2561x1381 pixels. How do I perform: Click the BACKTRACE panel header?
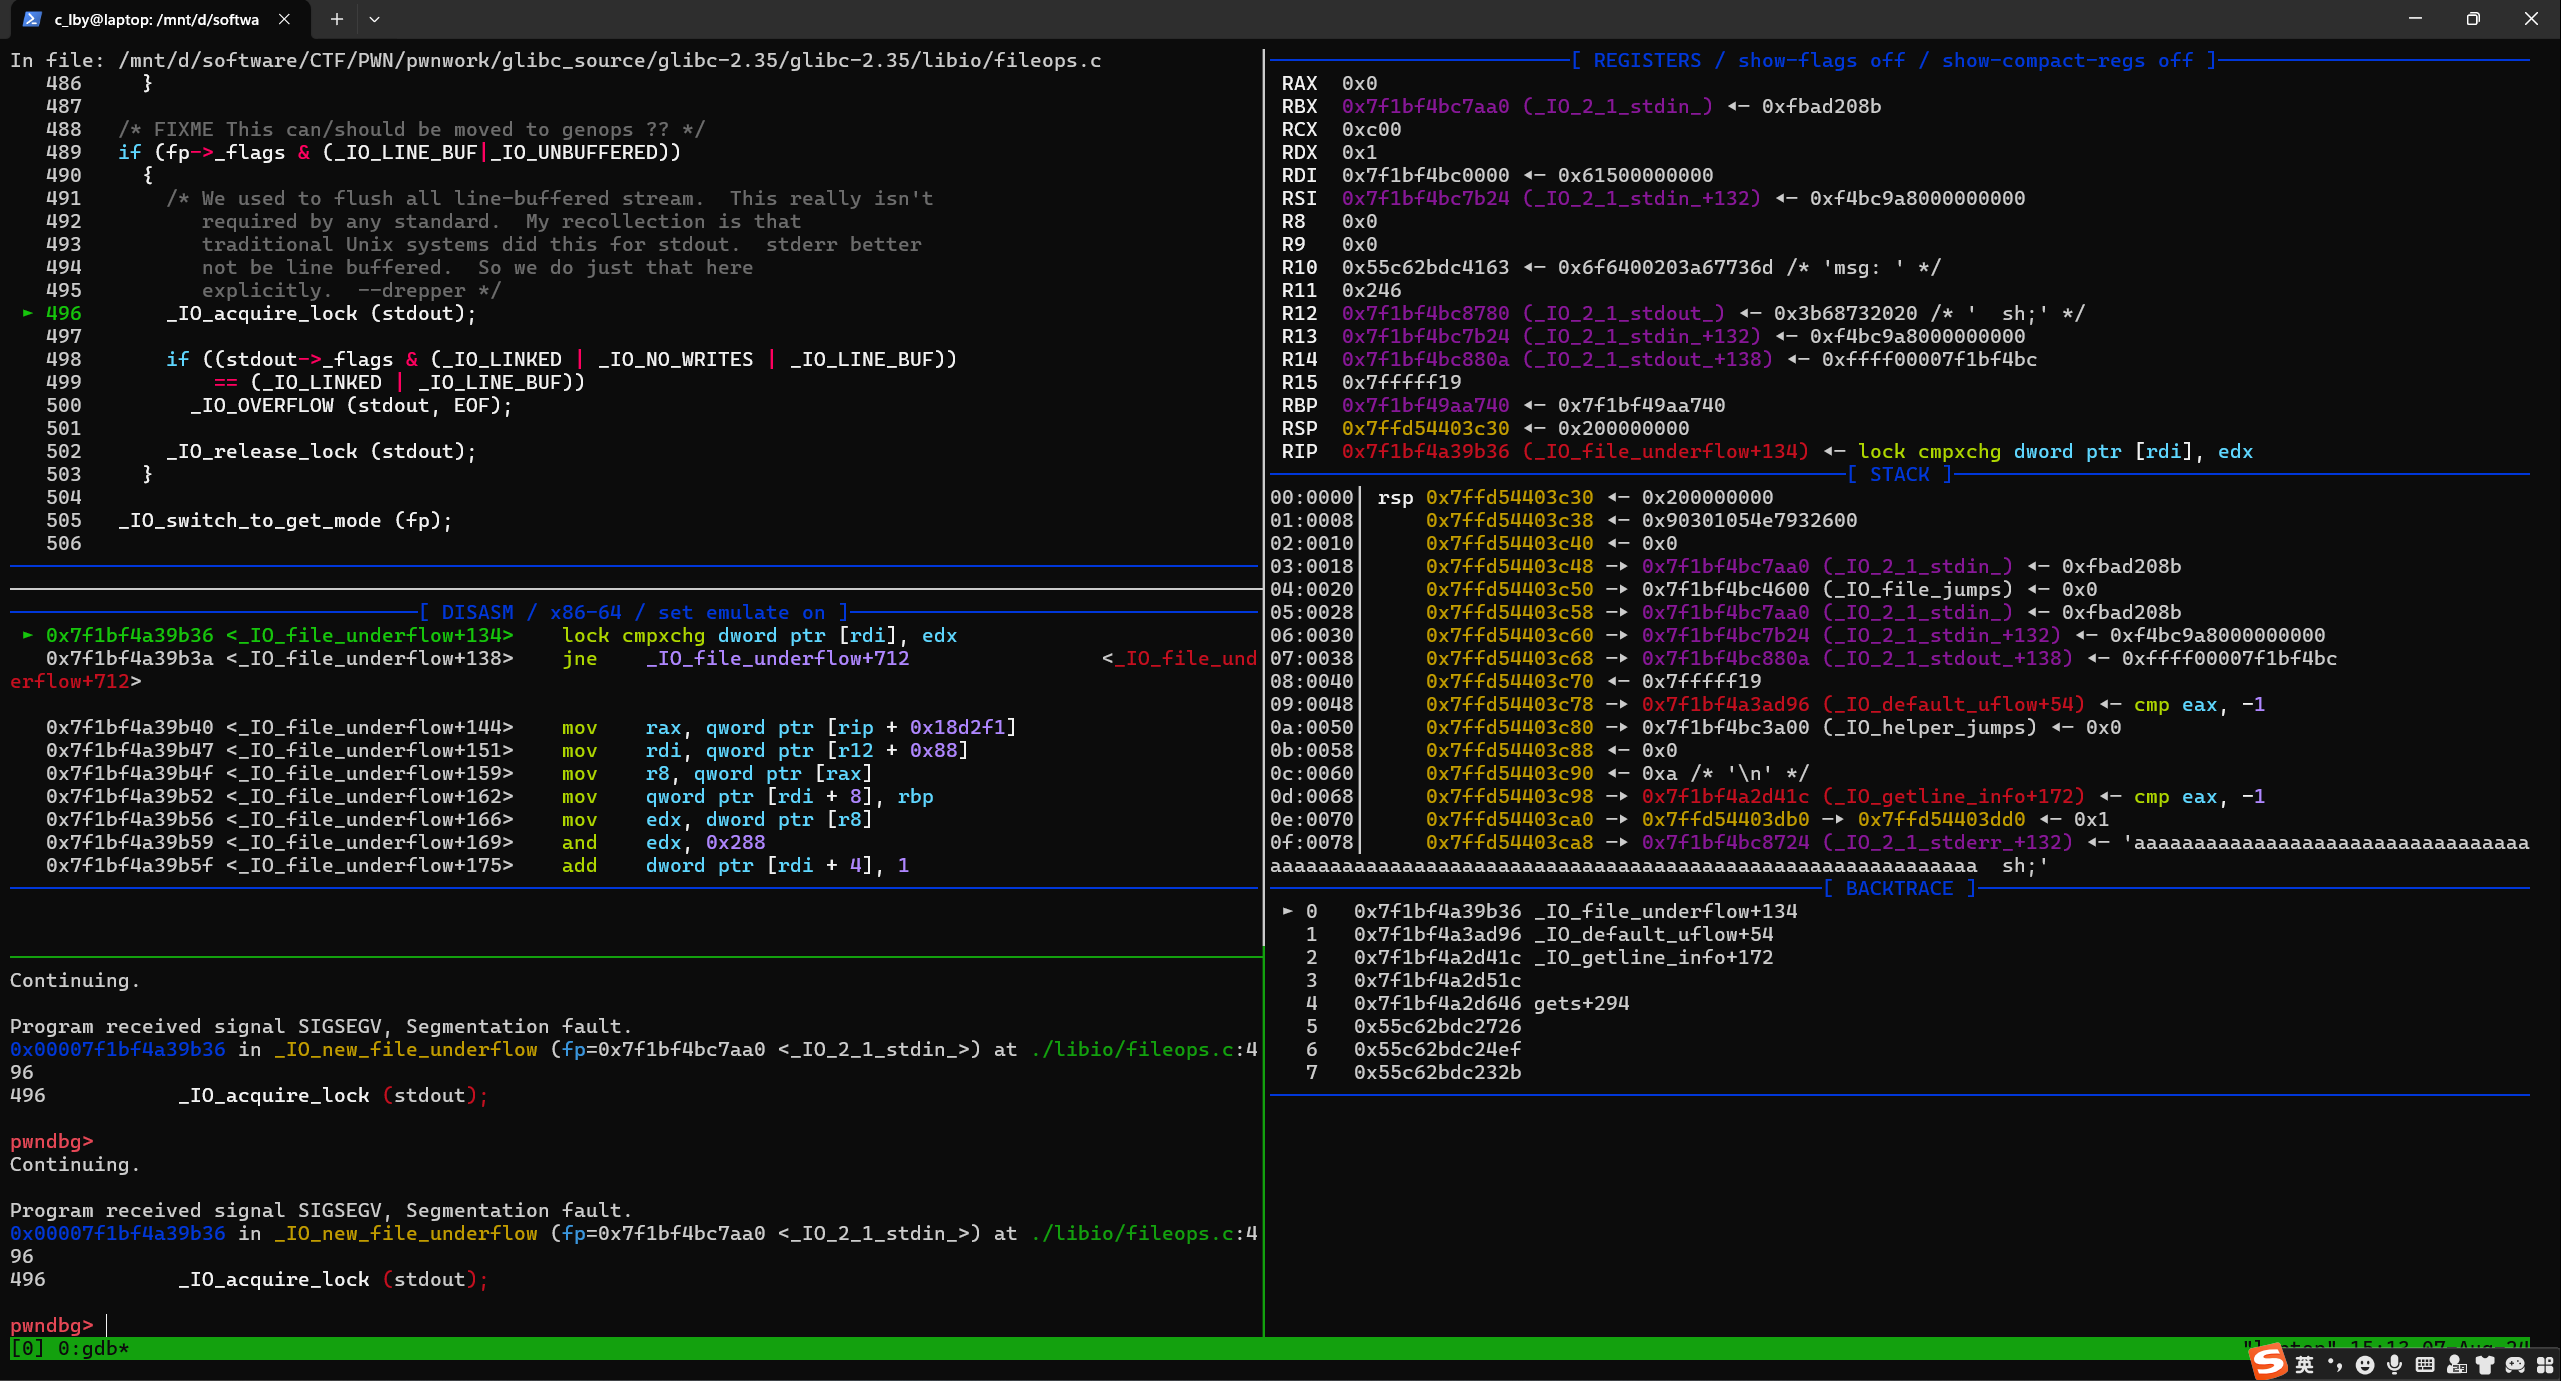(x=1899, y=888)
